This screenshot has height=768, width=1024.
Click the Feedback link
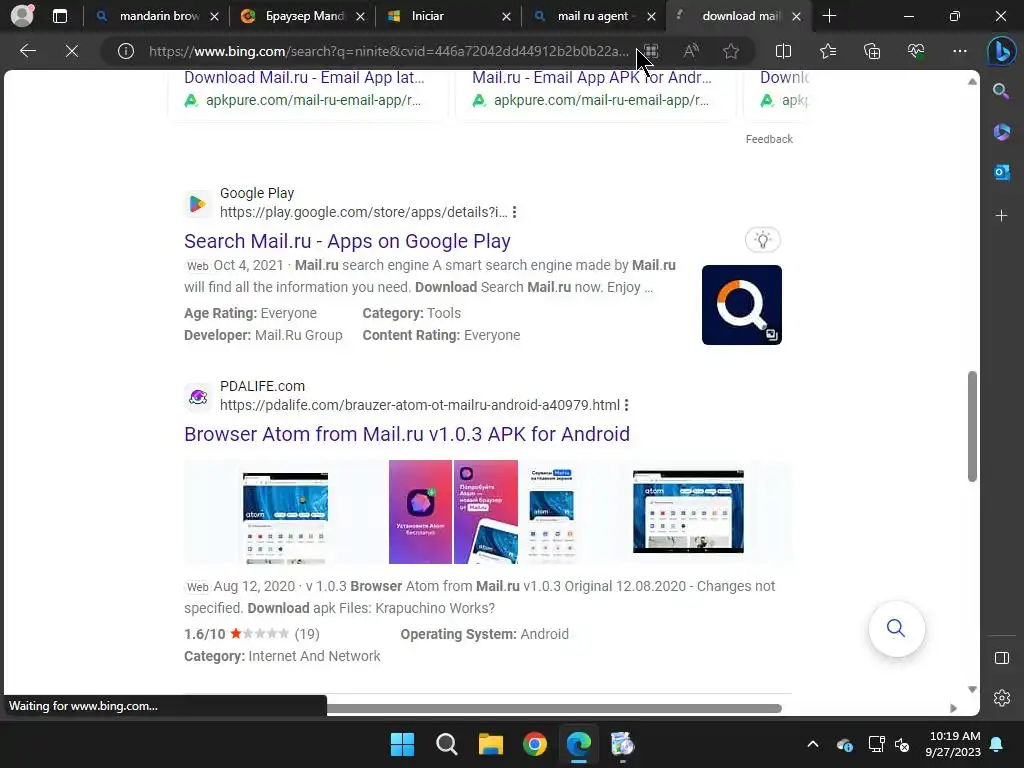tap(769, 139)
